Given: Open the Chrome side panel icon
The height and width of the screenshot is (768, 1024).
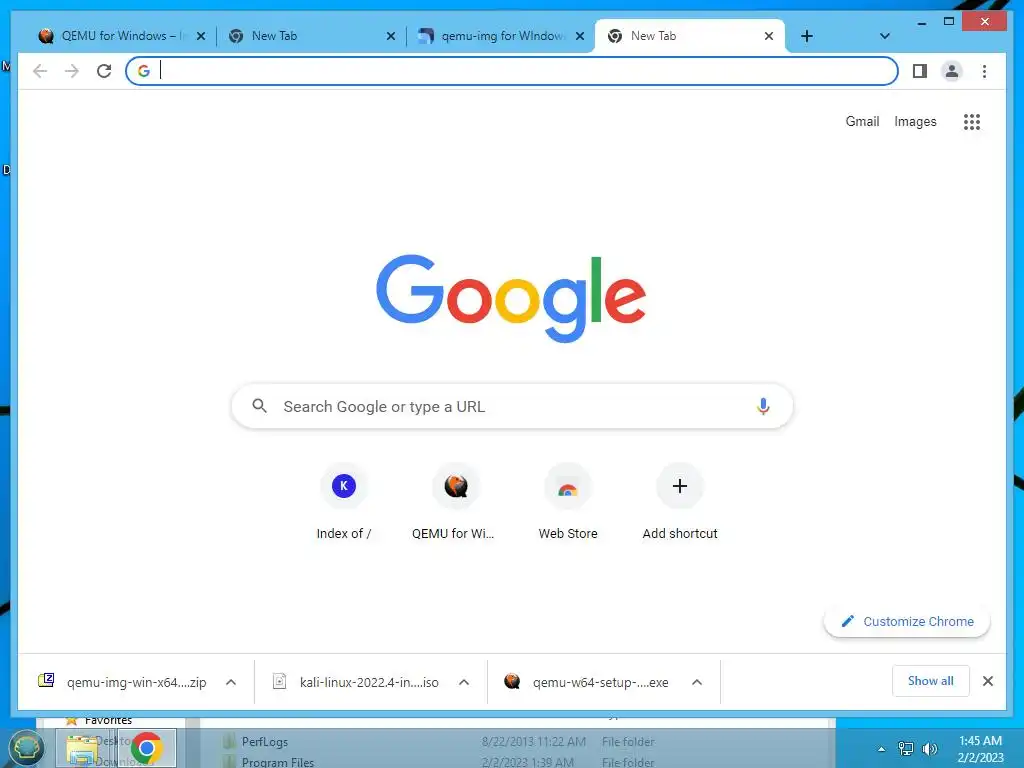Looking at the screenshot, I should [x=920, y=71].
